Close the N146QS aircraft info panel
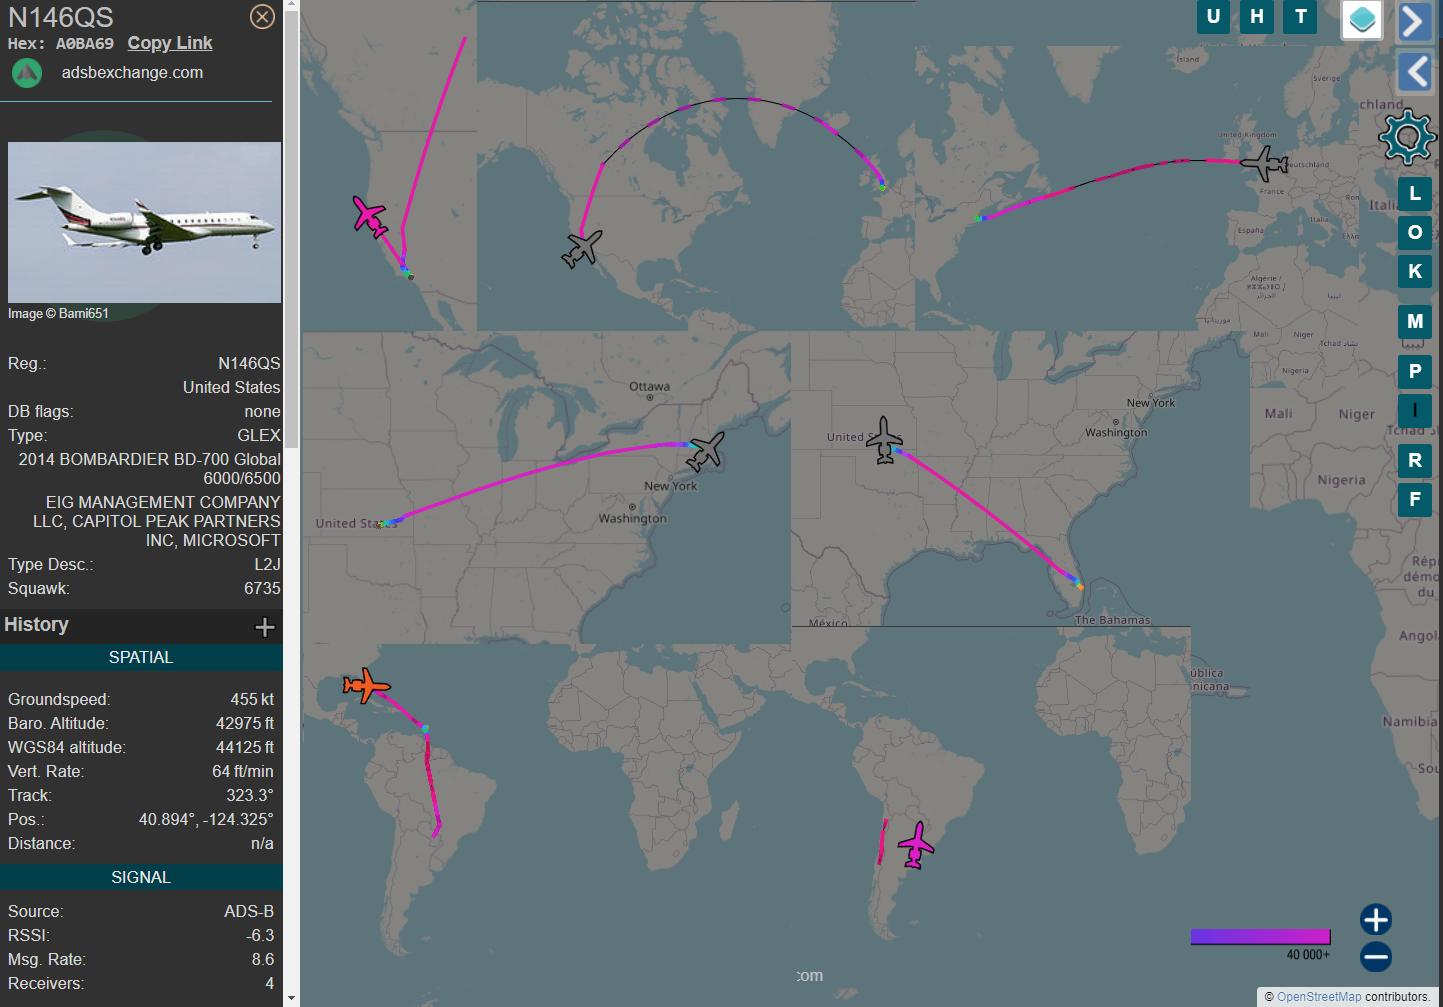This screenshot has width=1443, height=1007. 262,17
